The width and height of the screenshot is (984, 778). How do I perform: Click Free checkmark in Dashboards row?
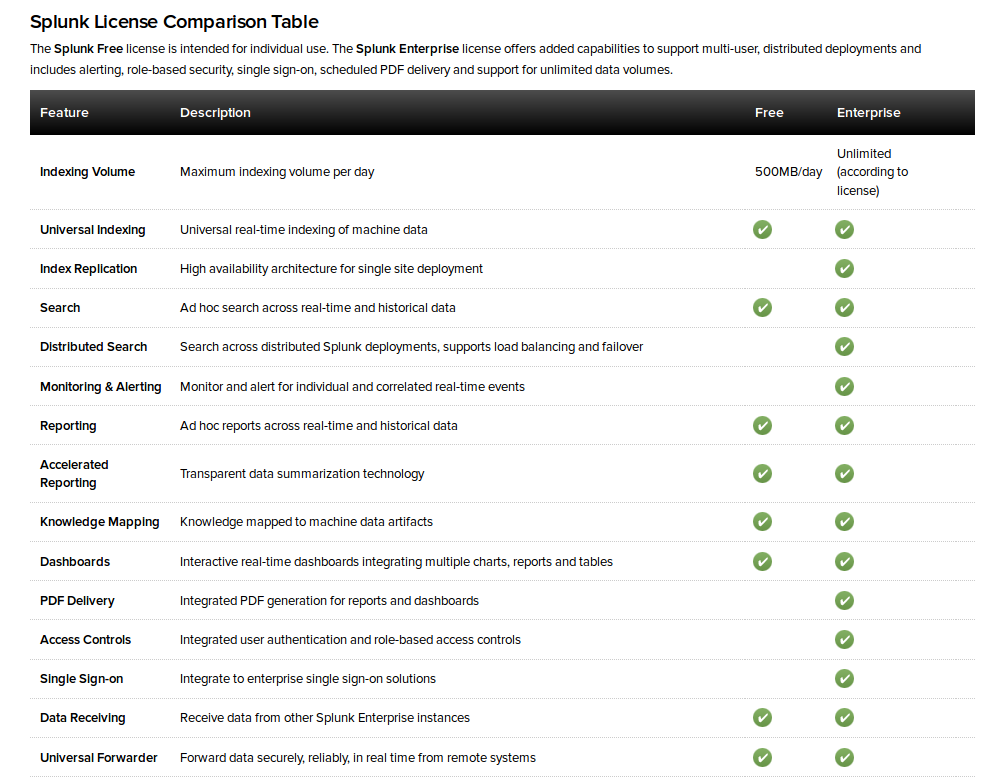click(x=762, y=562)
